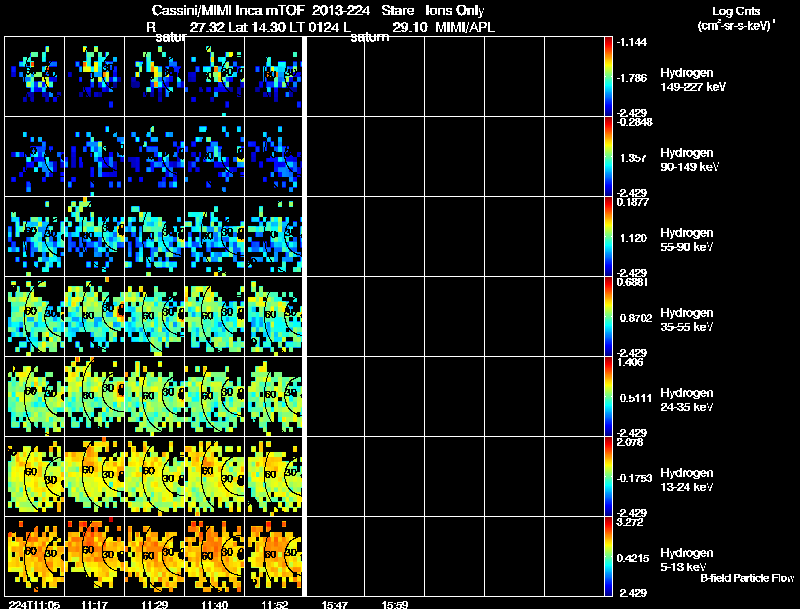
Task: Click the 11:17 time axis label
Action: (94, 603)
